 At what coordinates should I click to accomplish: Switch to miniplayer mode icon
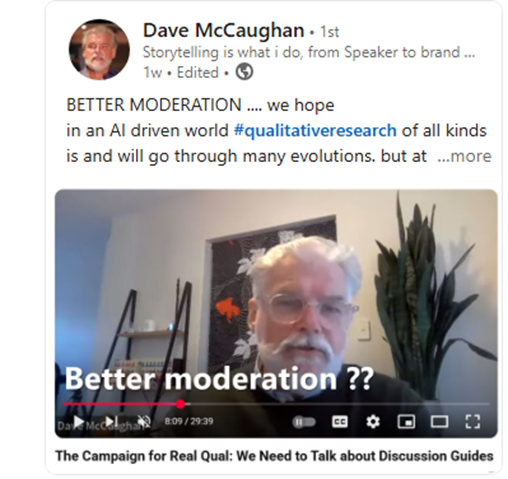tap(406, 422)
